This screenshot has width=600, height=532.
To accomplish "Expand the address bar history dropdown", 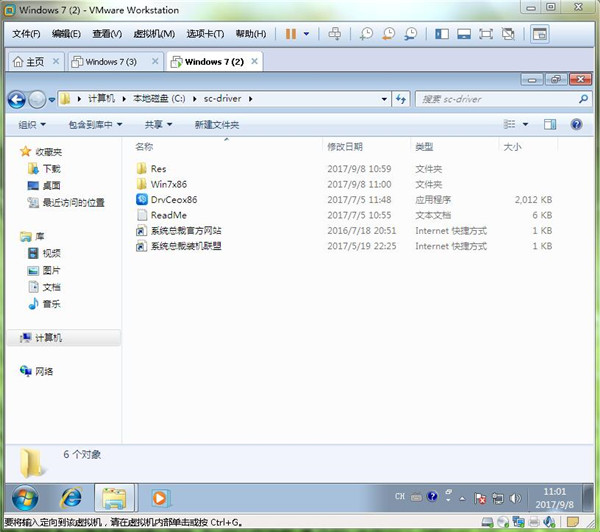I will pos(384,99).
